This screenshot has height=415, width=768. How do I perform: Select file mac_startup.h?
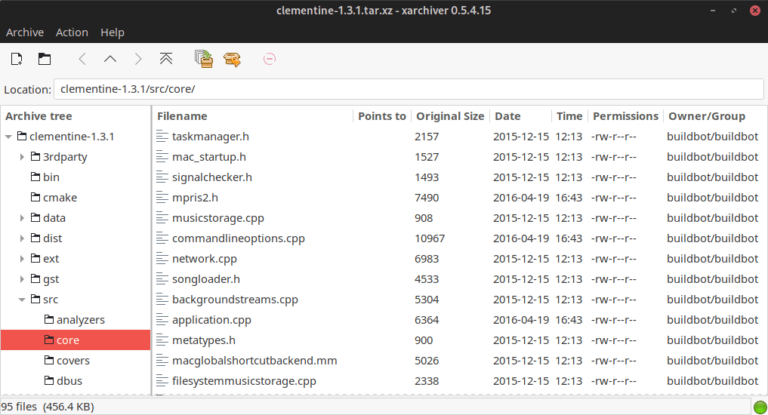tap(209, 157)
